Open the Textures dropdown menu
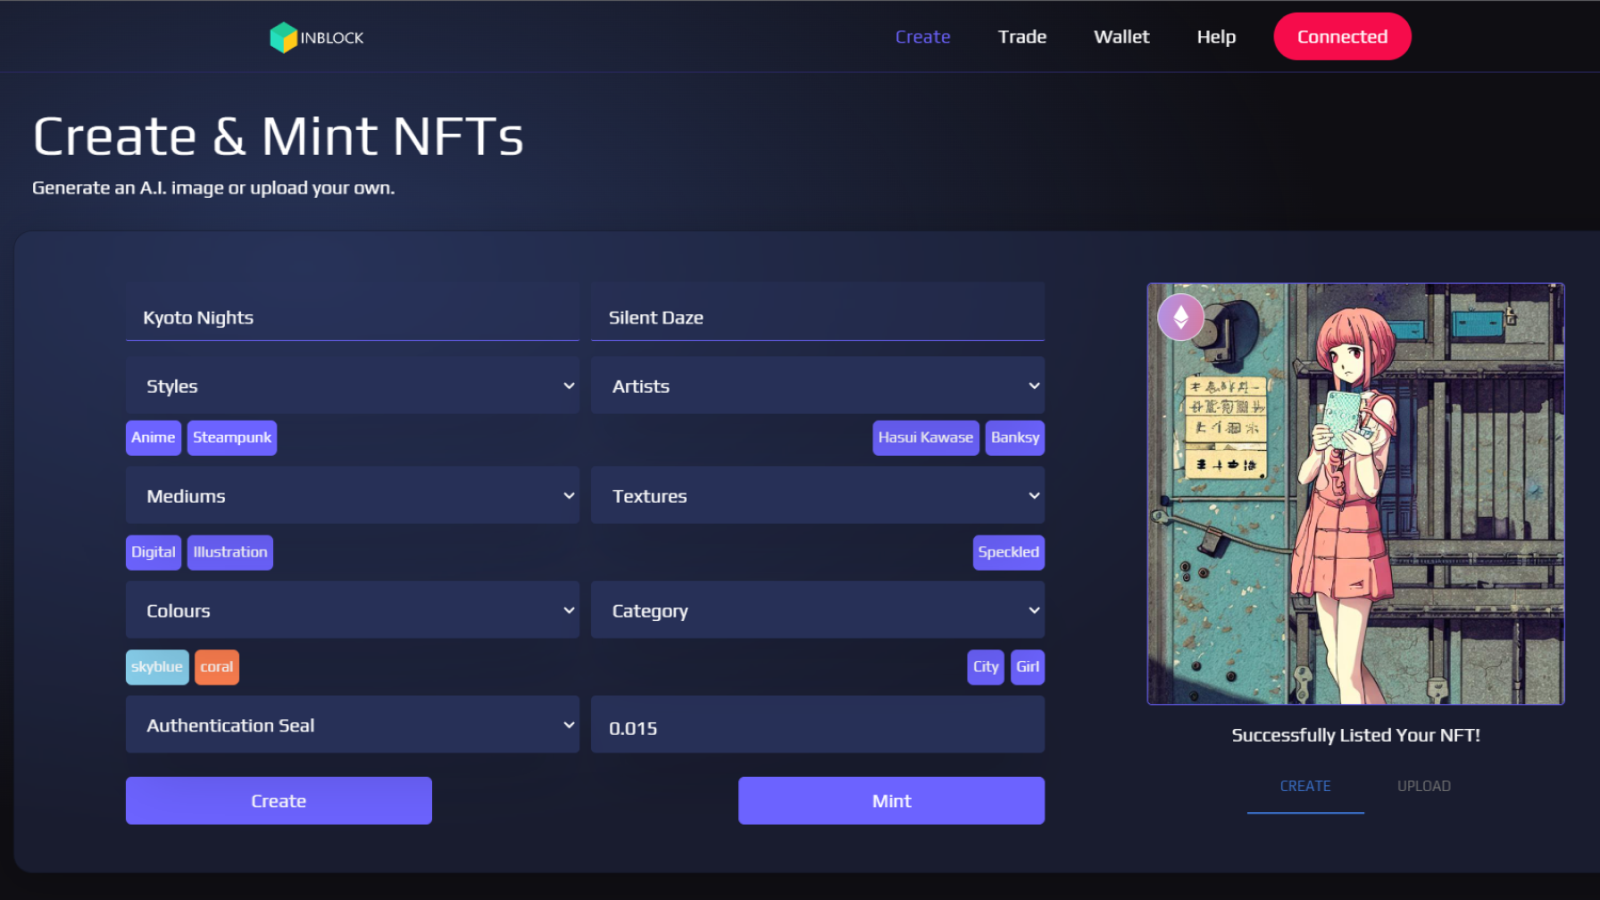Image resolution: width=1600 pixels, height=900 pixels. pos(817,496)
